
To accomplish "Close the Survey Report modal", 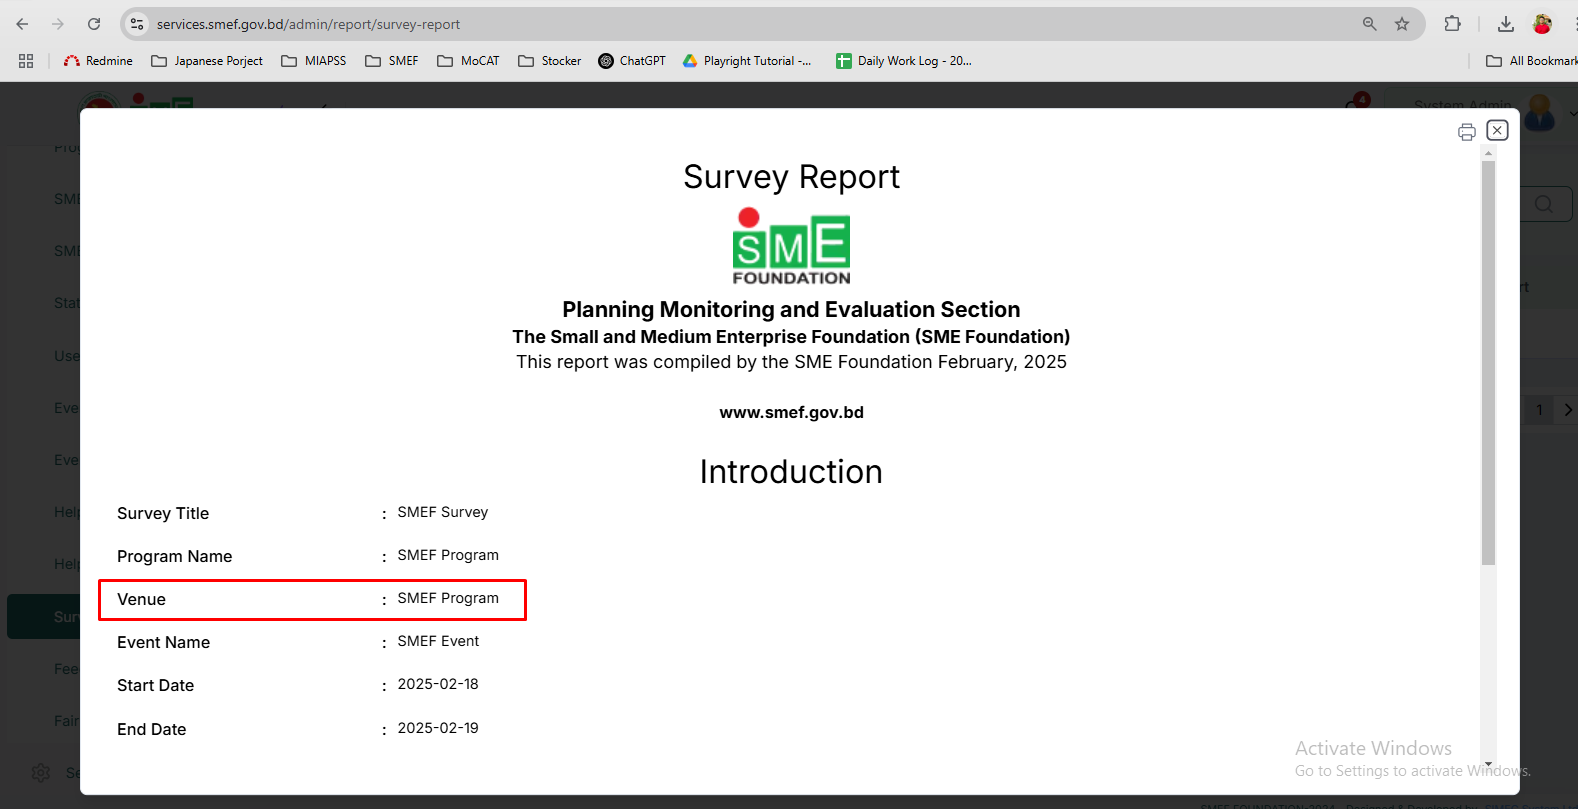I will pos(1497,130).
